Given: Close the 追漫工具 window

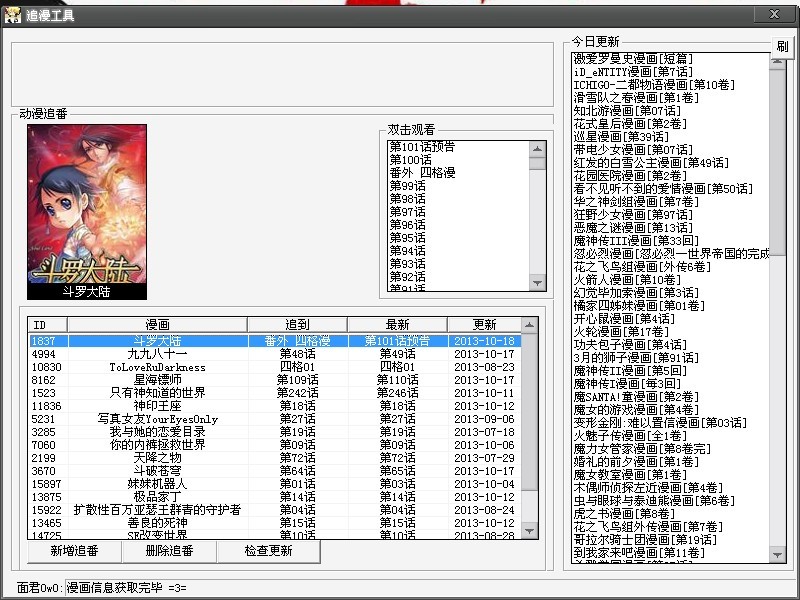Looking at the screenshot, I should pos(774,14).
